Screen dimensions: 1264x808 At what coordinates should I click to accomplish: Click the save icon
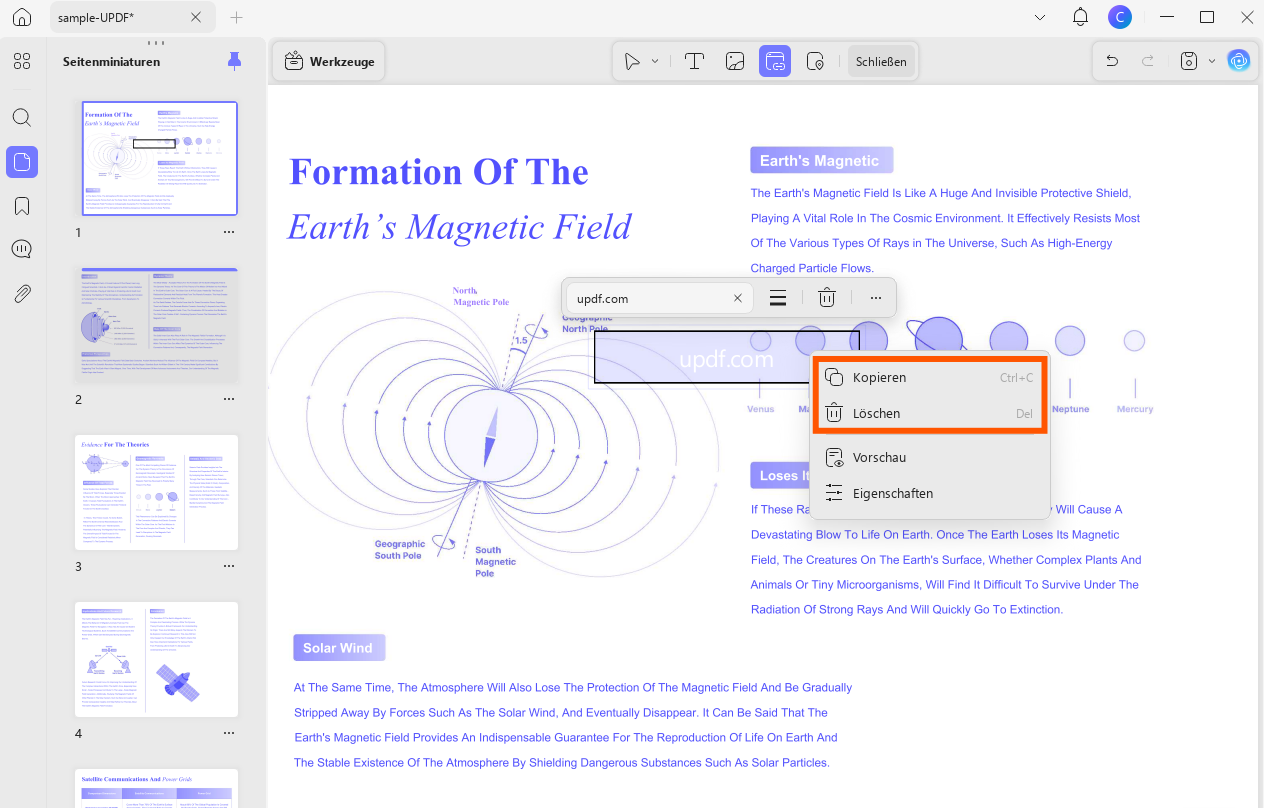coord(1189,61)
